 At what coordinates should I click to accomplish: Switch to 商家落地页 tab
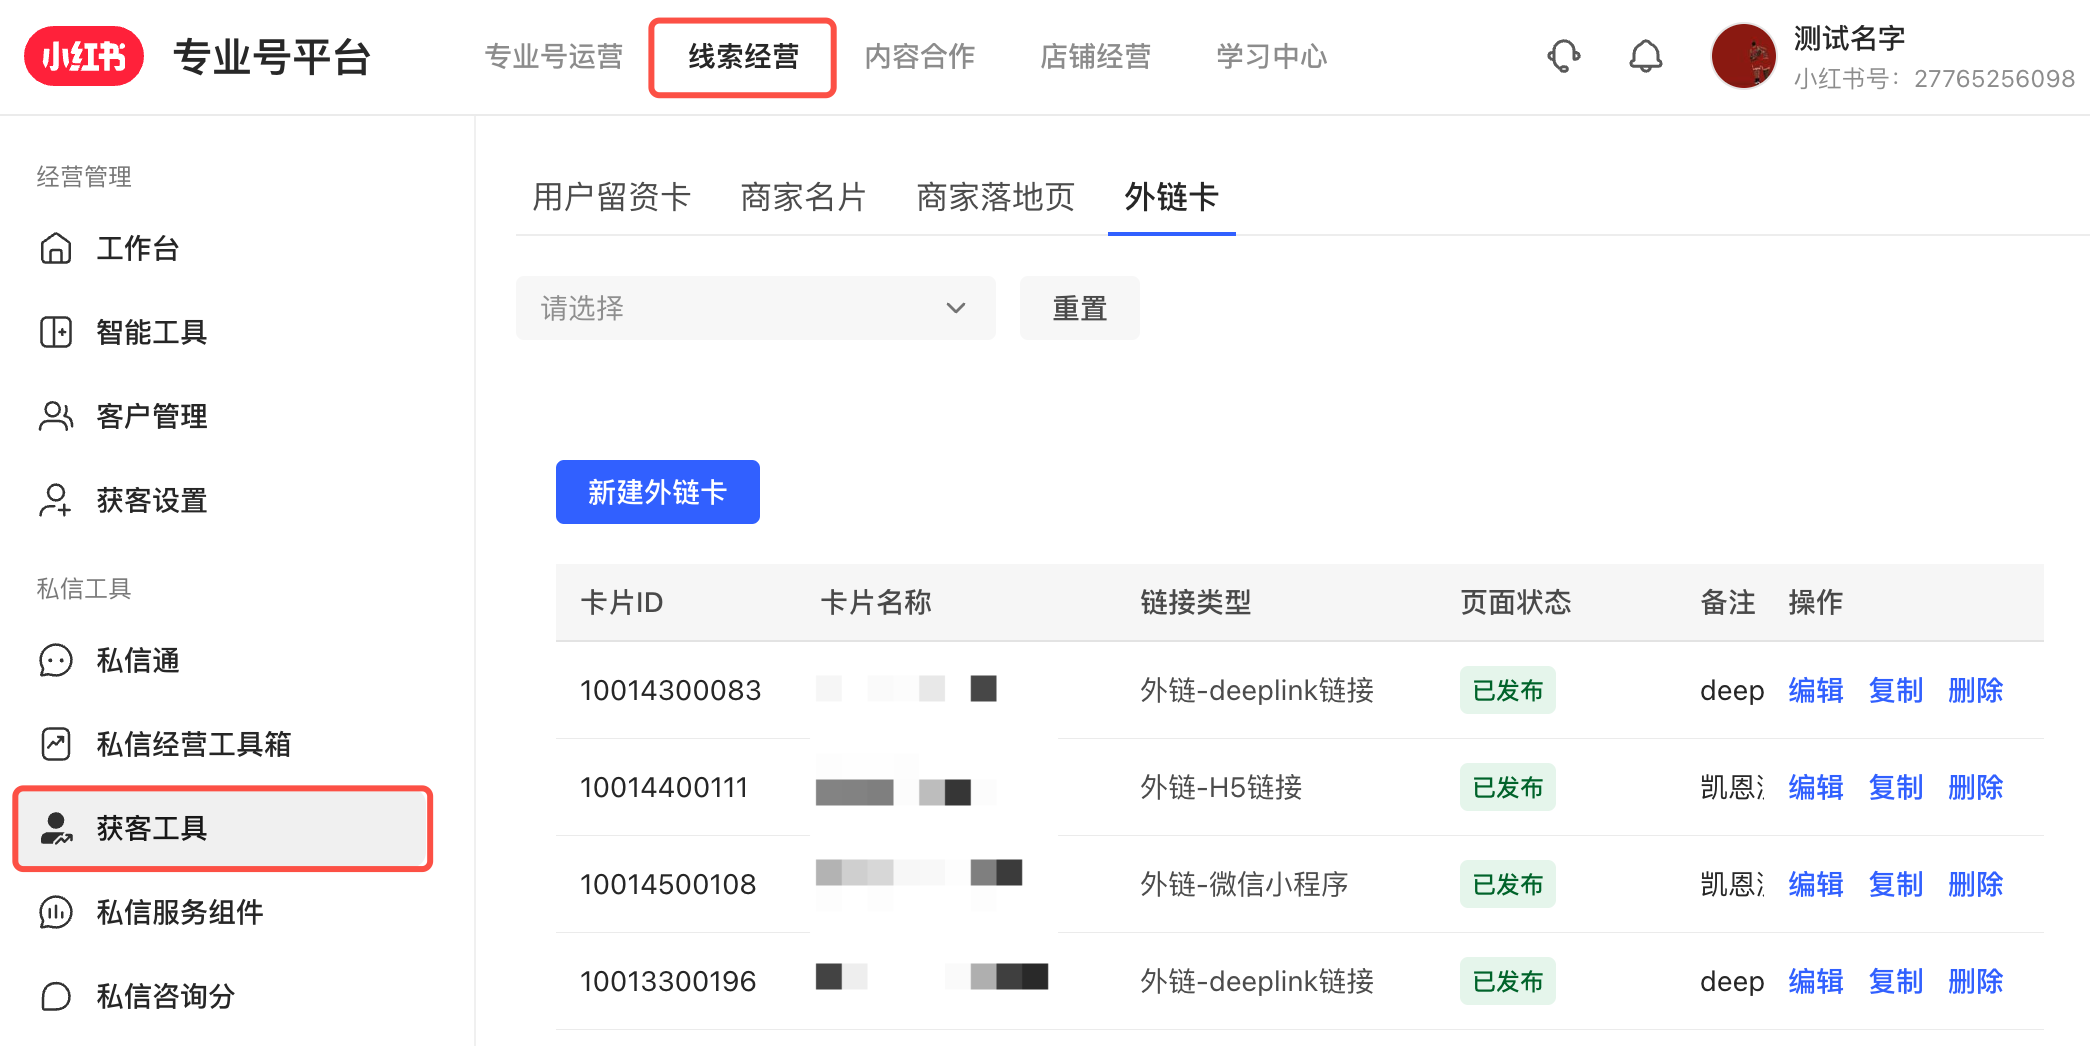(x=996, y=197)
